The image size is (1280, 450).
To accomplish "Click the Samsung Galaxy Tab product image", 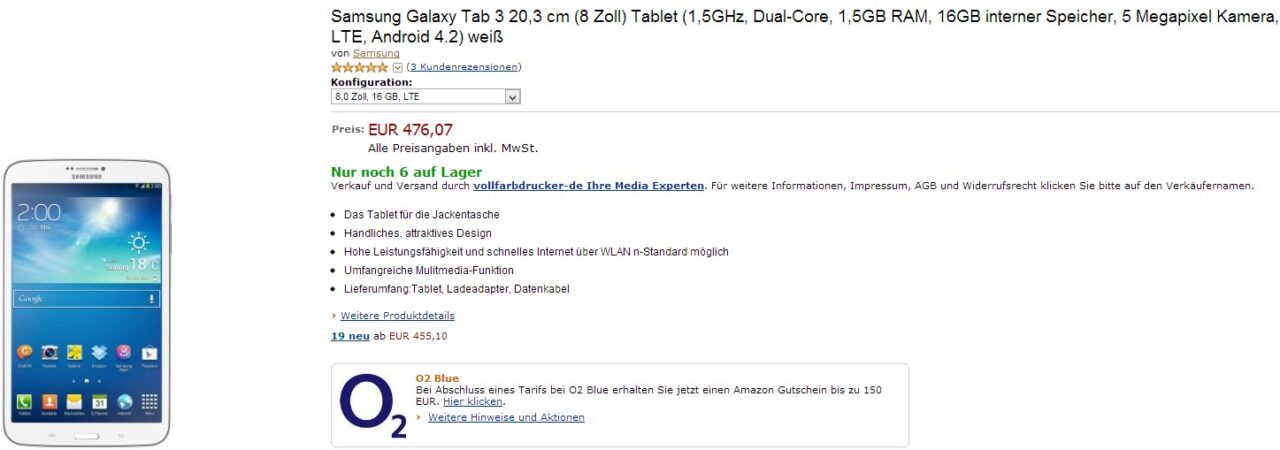I will pos(87,303).
